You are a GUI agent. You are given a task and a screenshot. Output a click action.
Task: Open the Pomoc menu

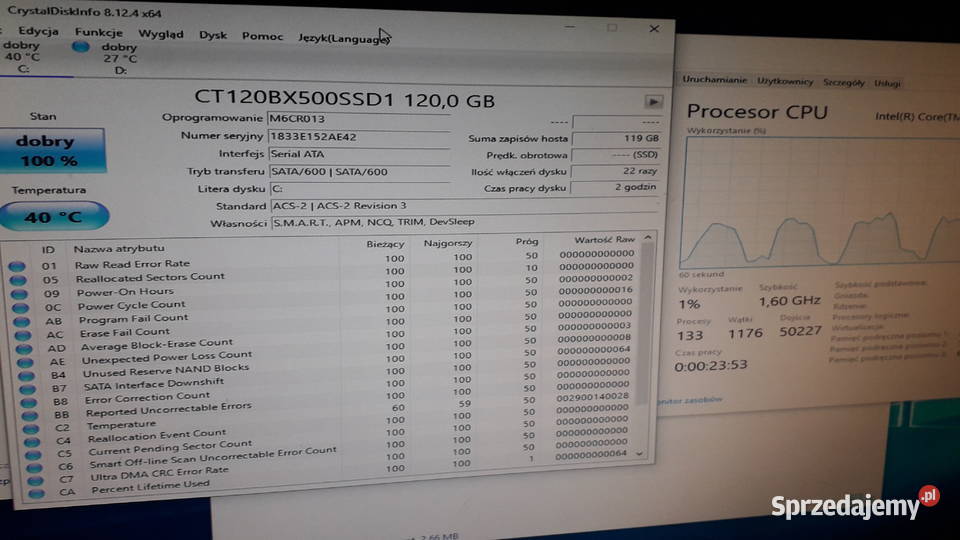pyautogui.click(x=262, y=37)
